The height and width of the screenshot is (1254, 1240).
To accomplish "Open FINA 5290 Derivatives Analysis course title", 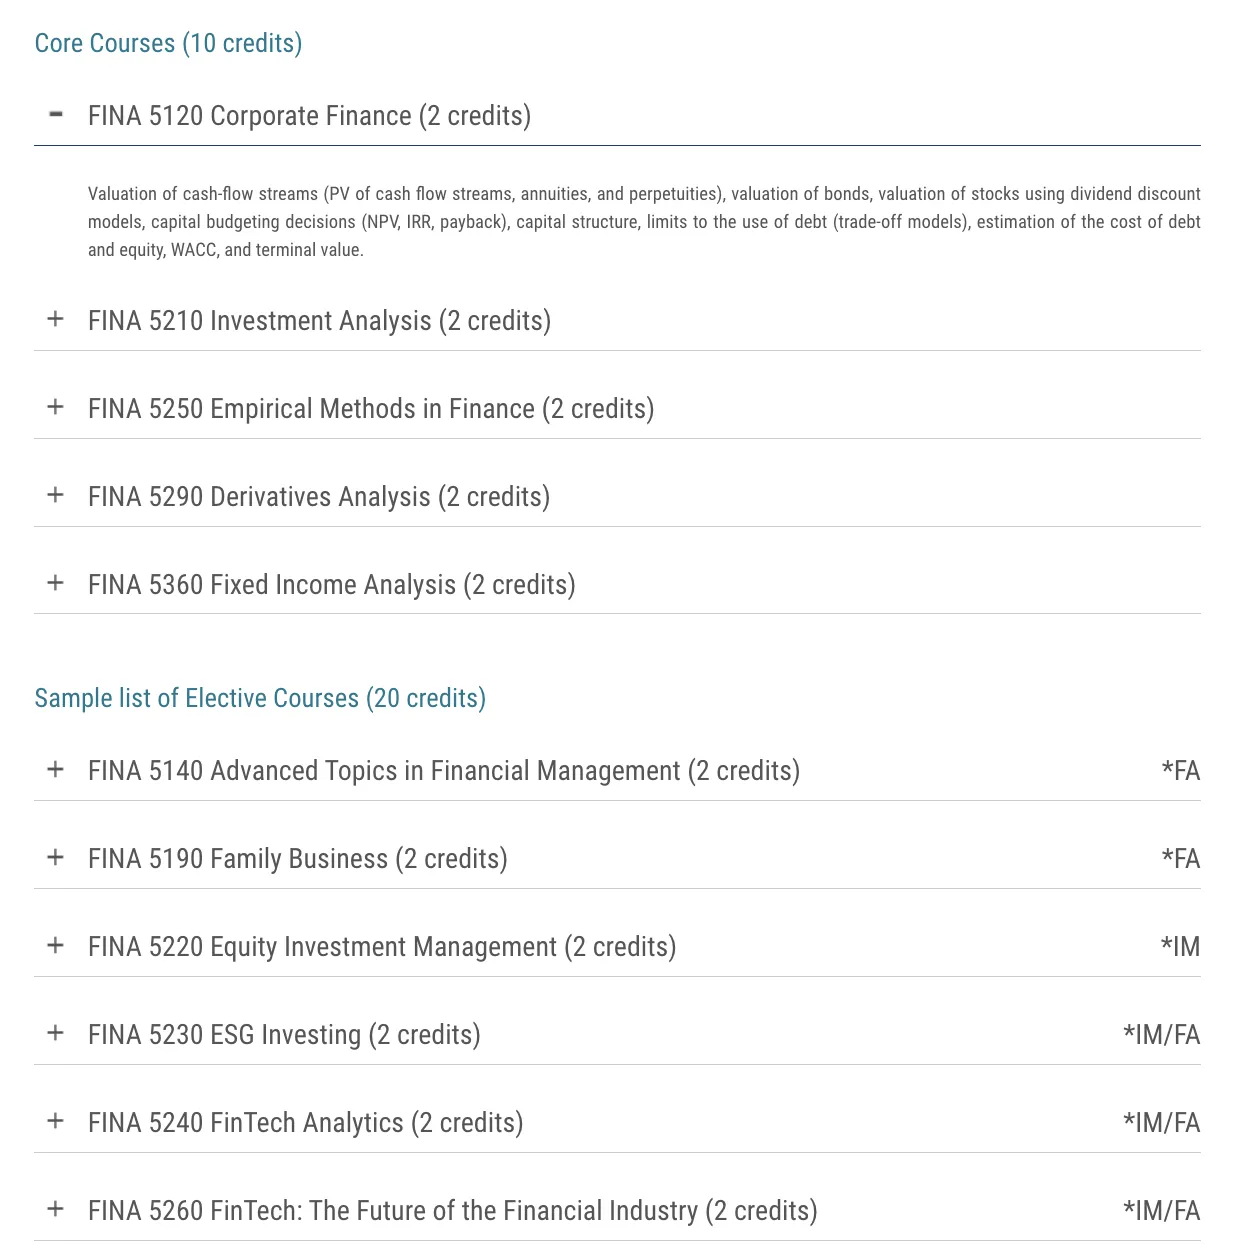I will pyautogui.click(x=318, y=497).
